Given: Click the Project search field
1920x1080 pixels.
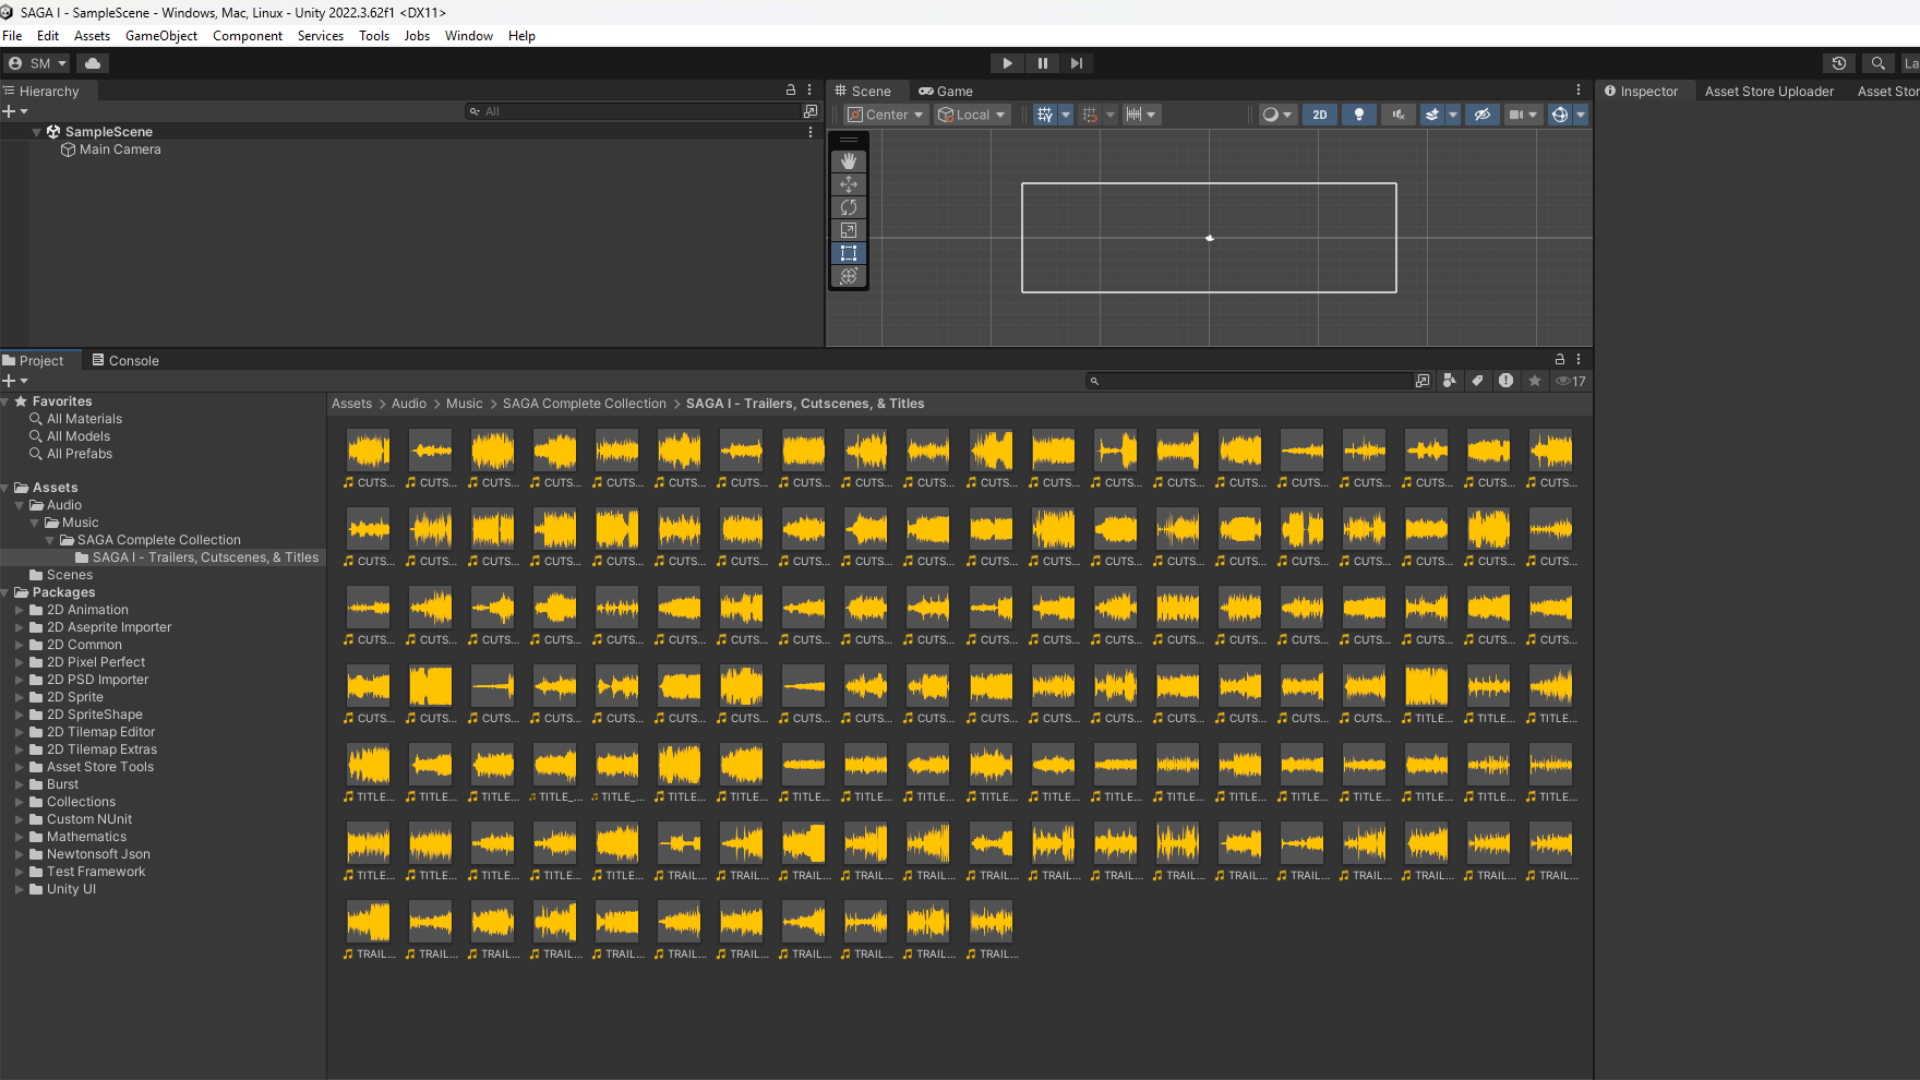Looking at the screenshot, I should (x=1250, y=381).
